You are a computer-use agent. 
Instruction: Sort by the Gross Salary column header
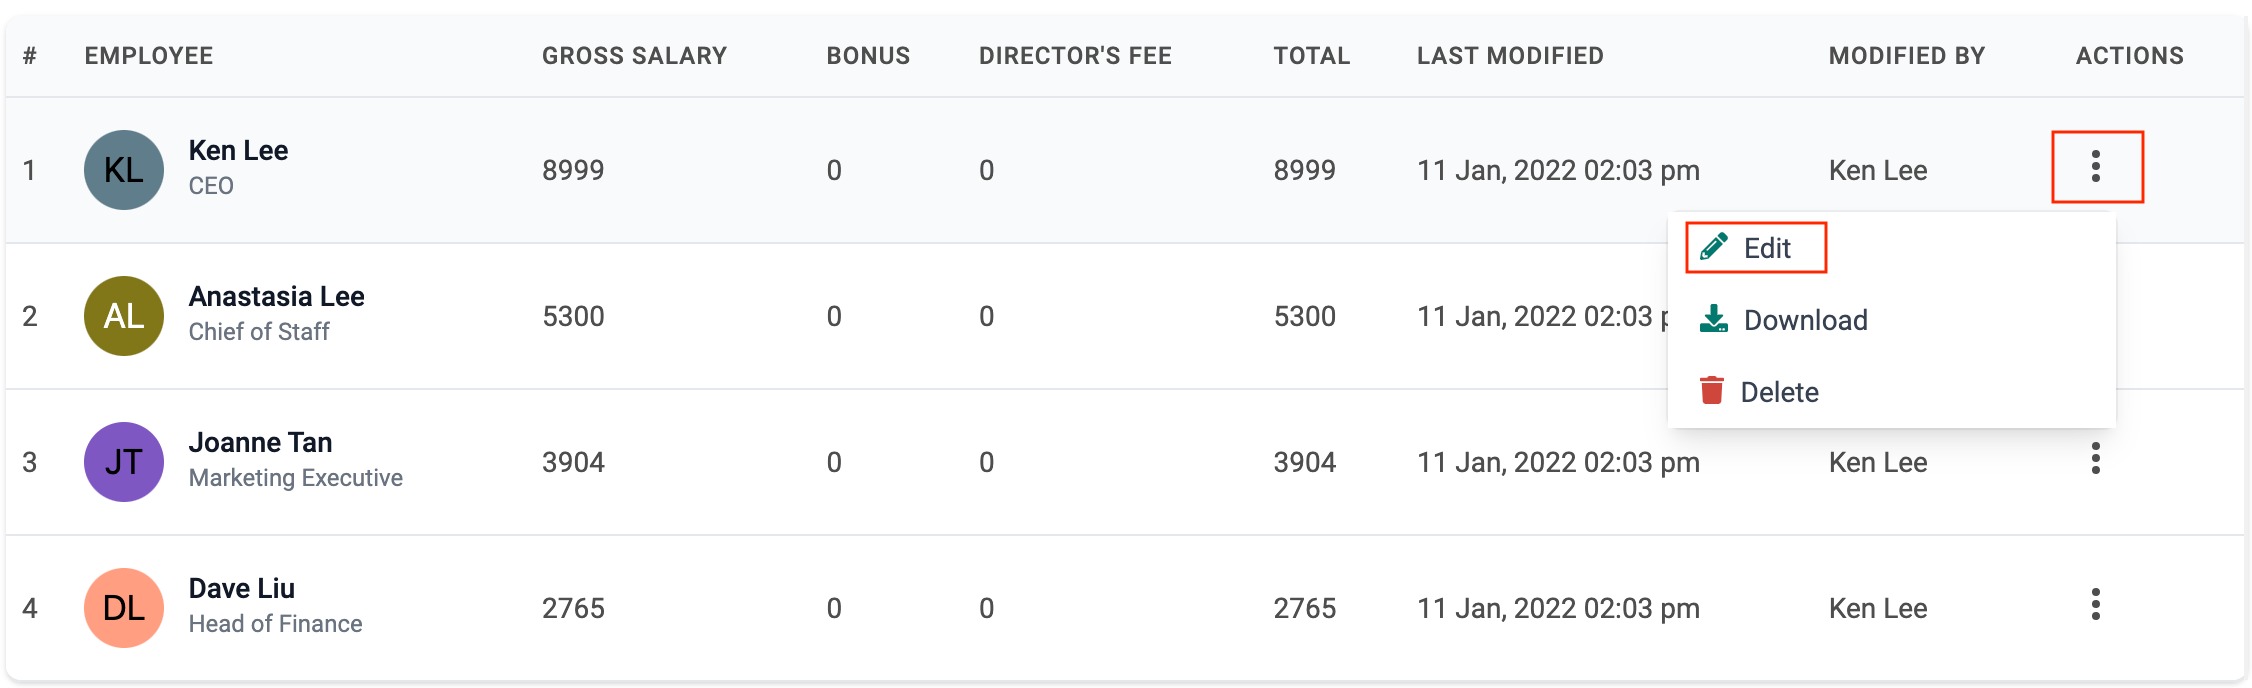634,56
